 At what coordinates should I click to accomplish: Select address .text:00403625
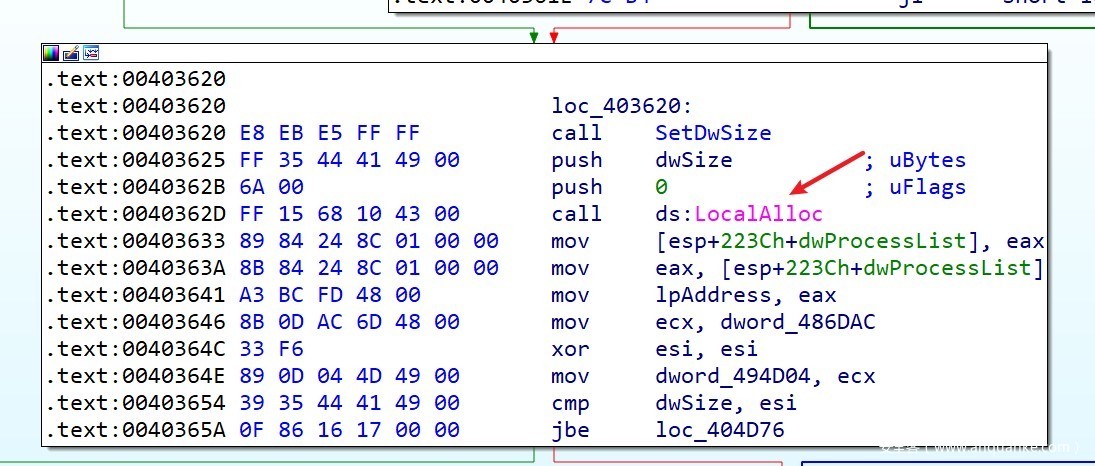[136, 160]
